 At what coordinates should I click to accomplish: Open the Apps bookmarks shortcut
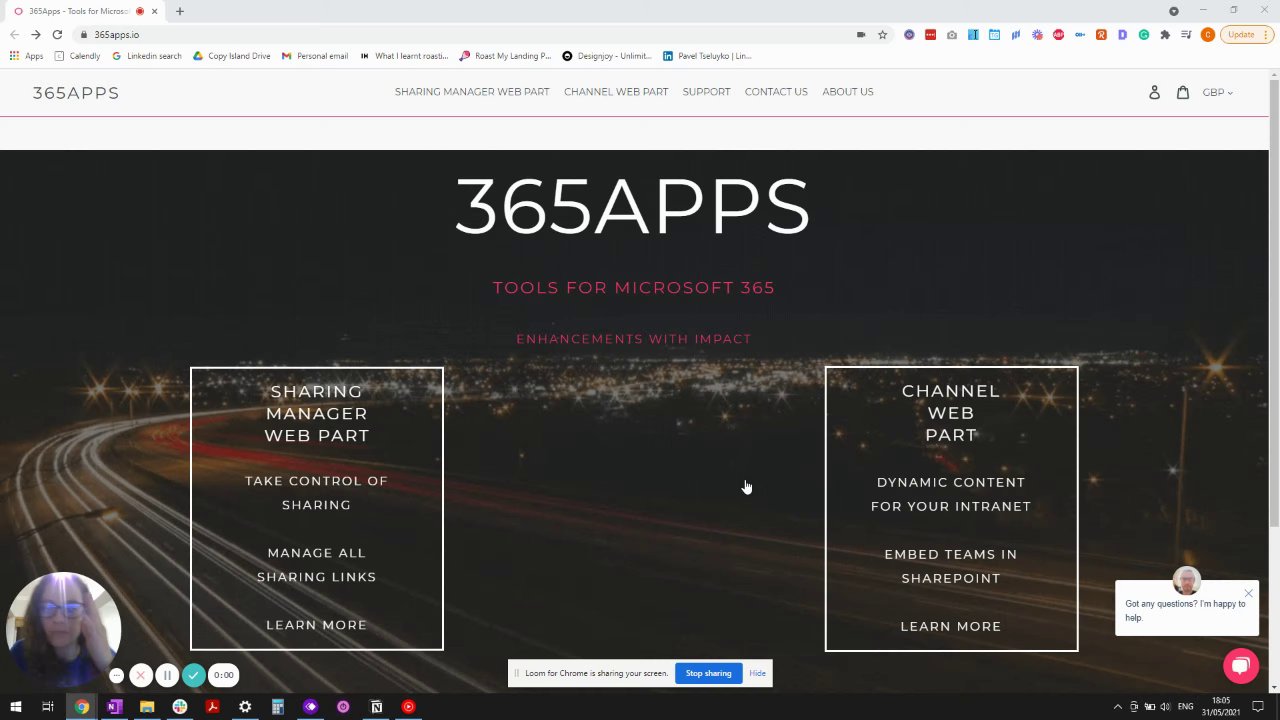(x=26, y=56)
